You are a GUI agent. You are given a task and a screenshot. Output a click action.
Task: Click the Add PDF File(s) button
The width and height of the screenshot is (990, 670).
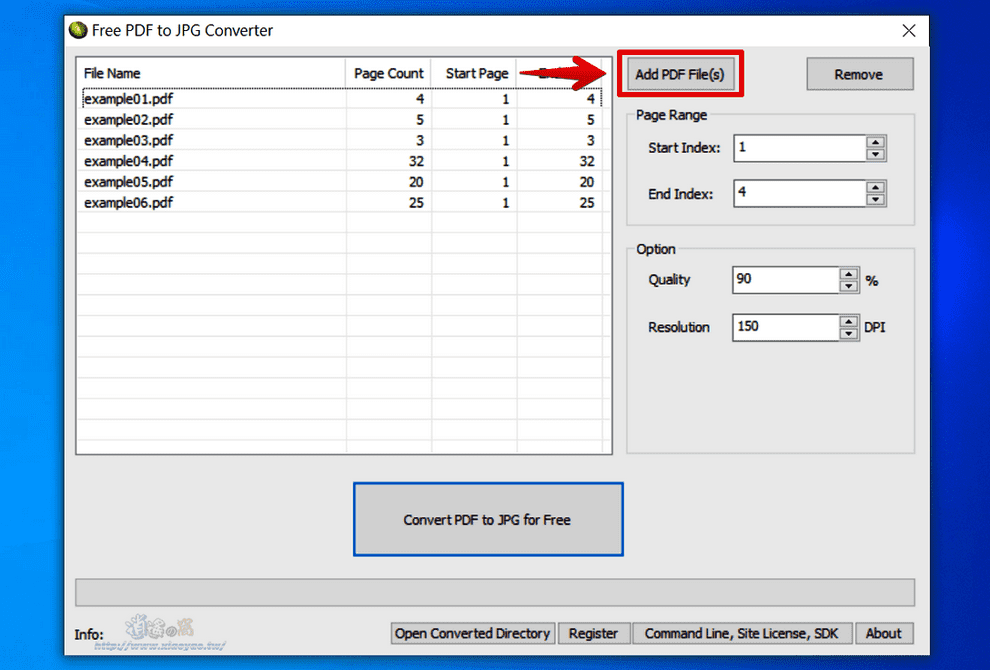(680, 73)
